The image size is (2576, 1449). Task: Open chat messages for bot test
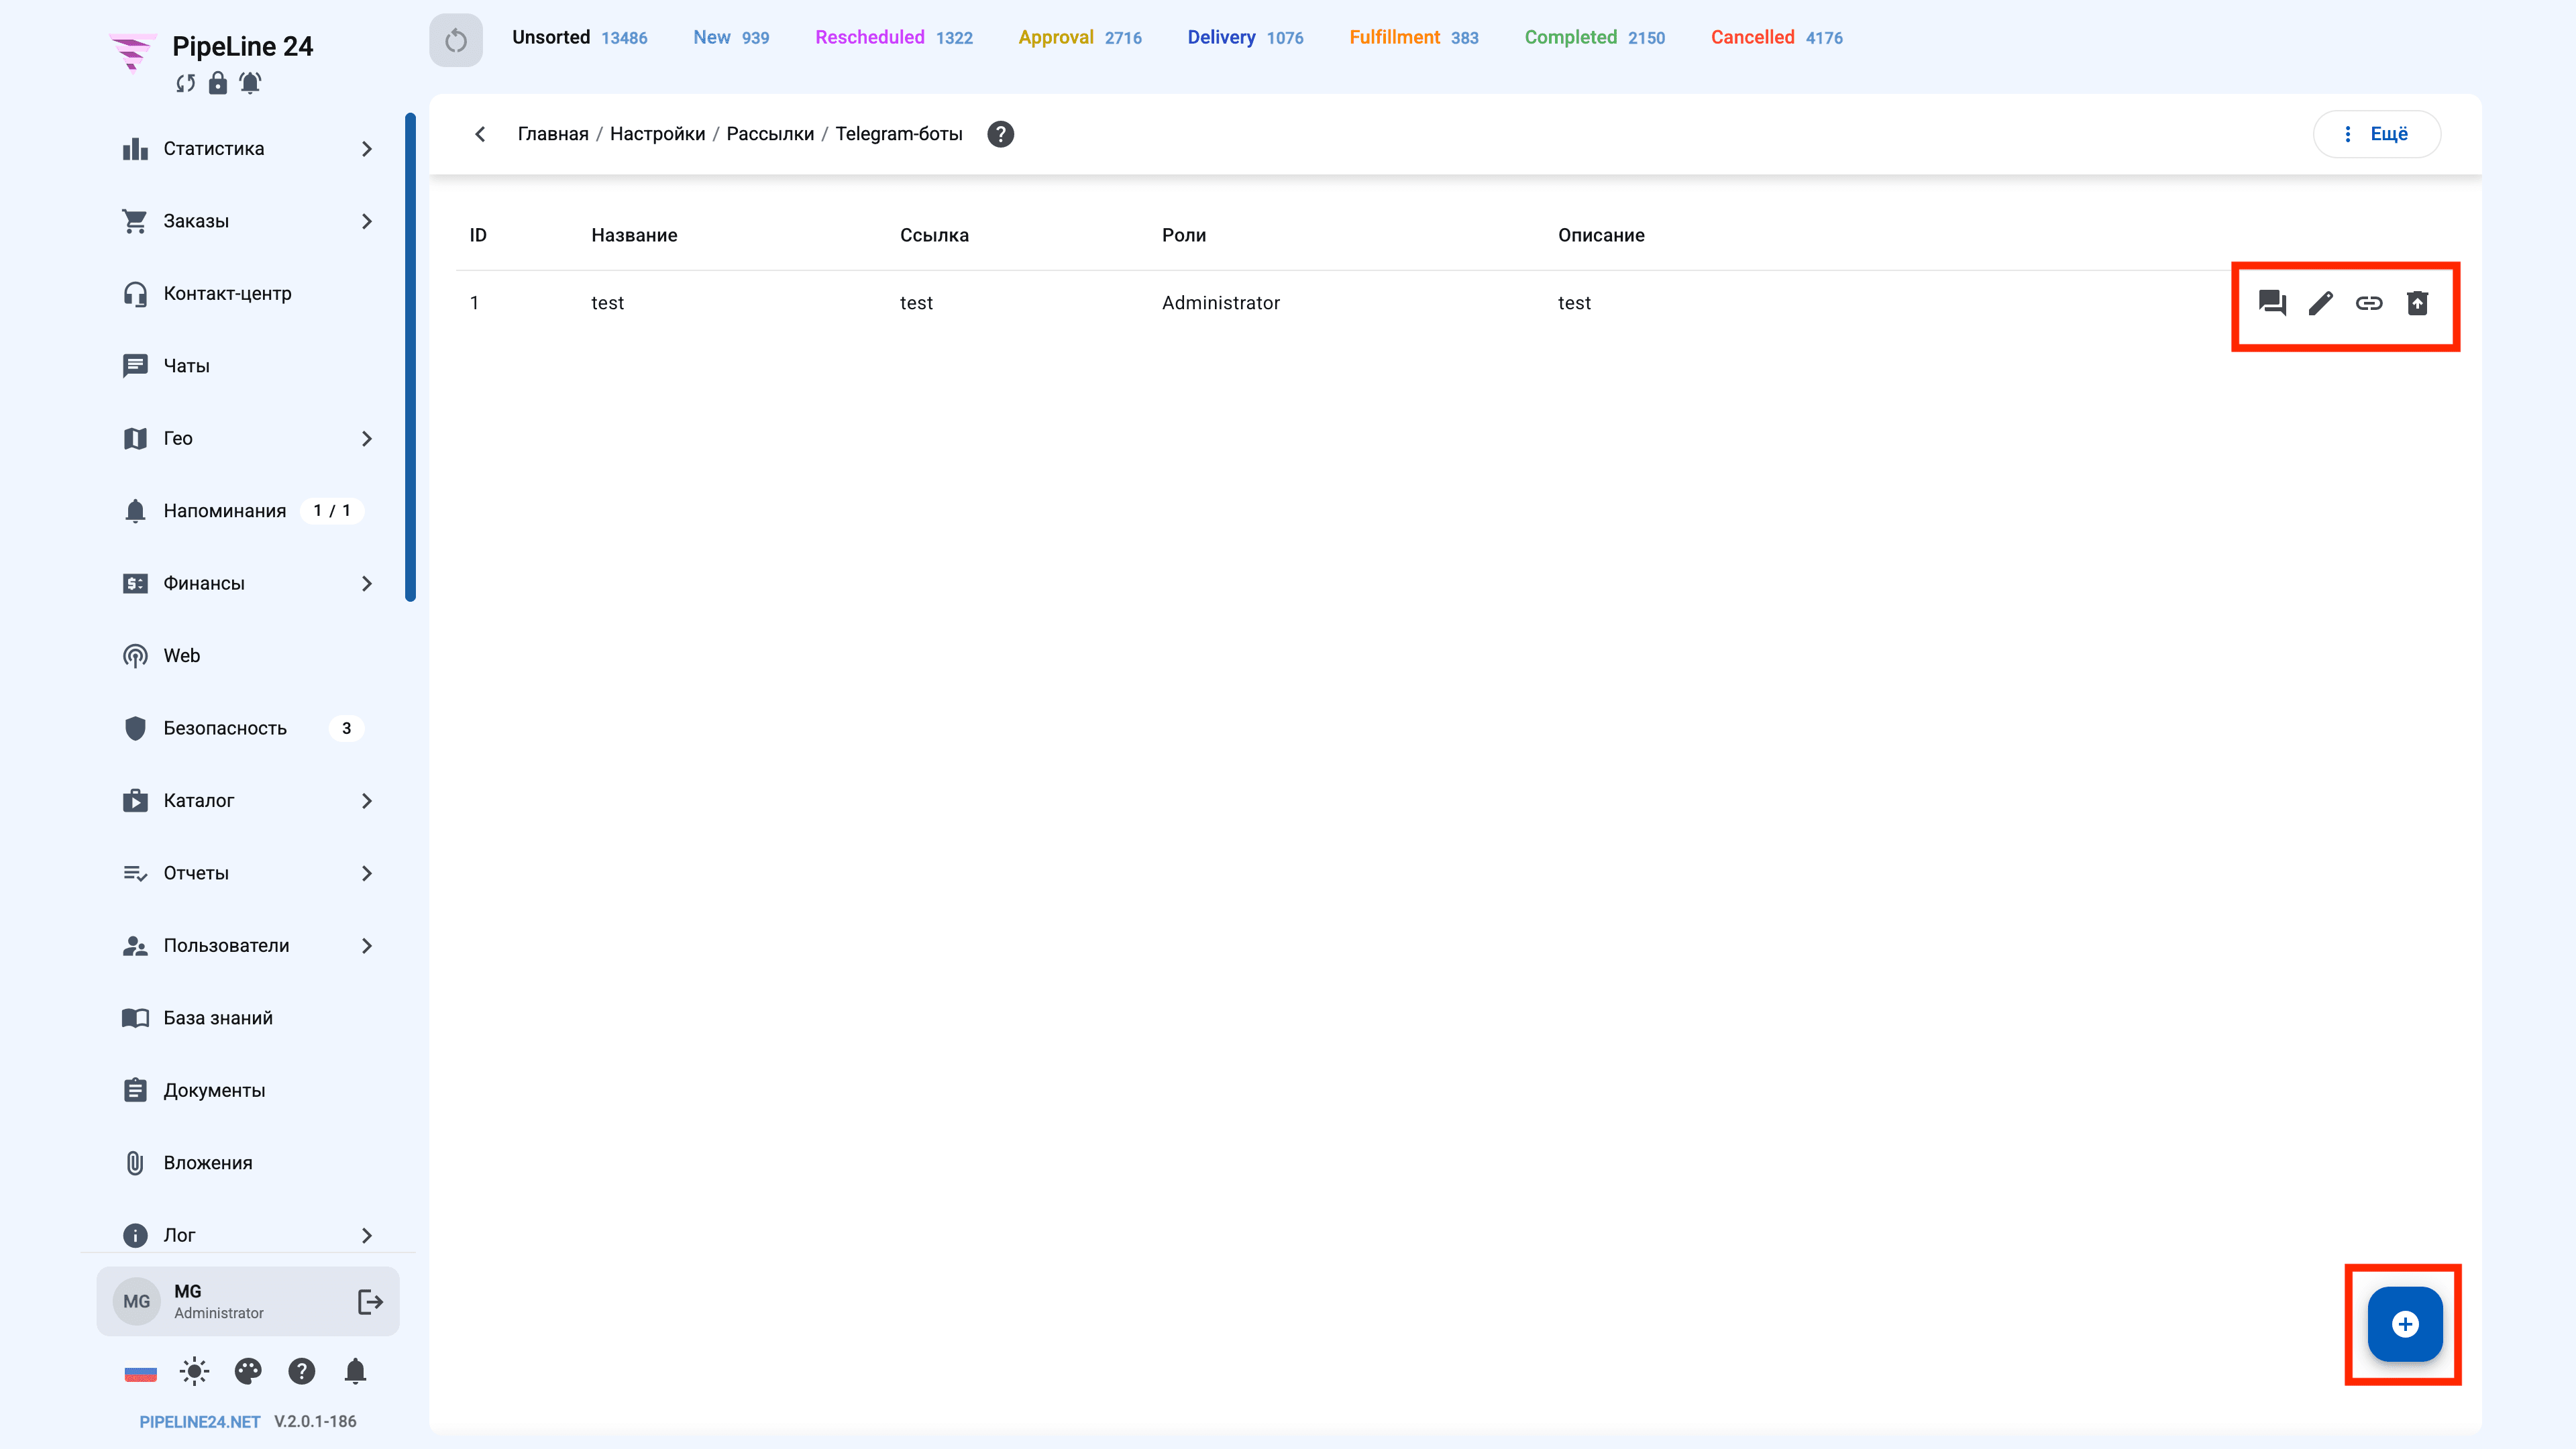pyautogui.click(x=2272, y=303)
